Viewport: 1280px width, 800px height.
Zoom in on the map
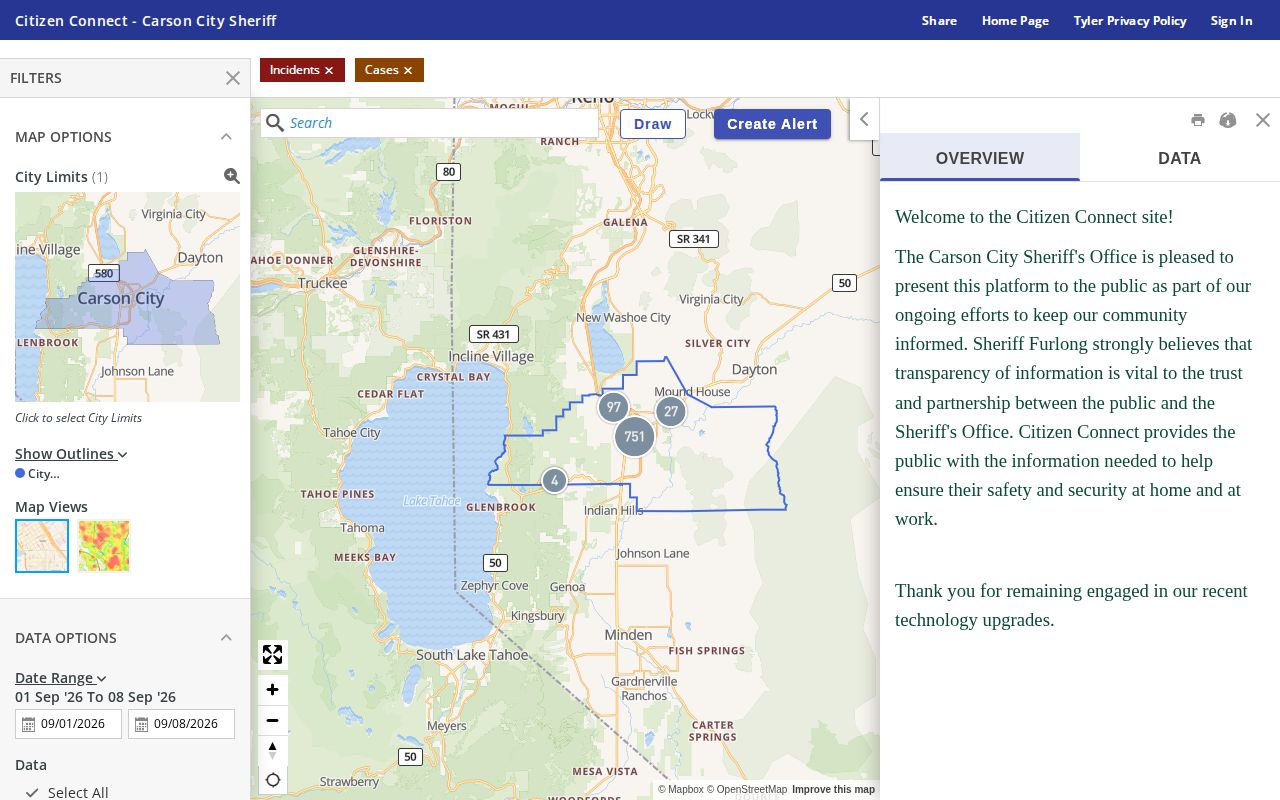tap(272, 690)
